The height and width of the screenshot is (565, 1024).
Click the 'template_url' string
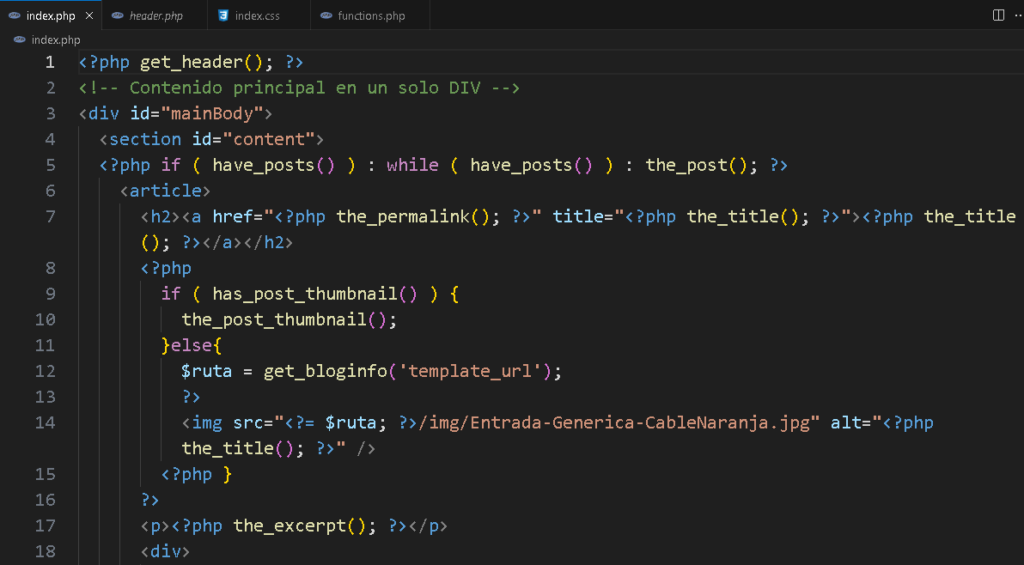[470, 371]
